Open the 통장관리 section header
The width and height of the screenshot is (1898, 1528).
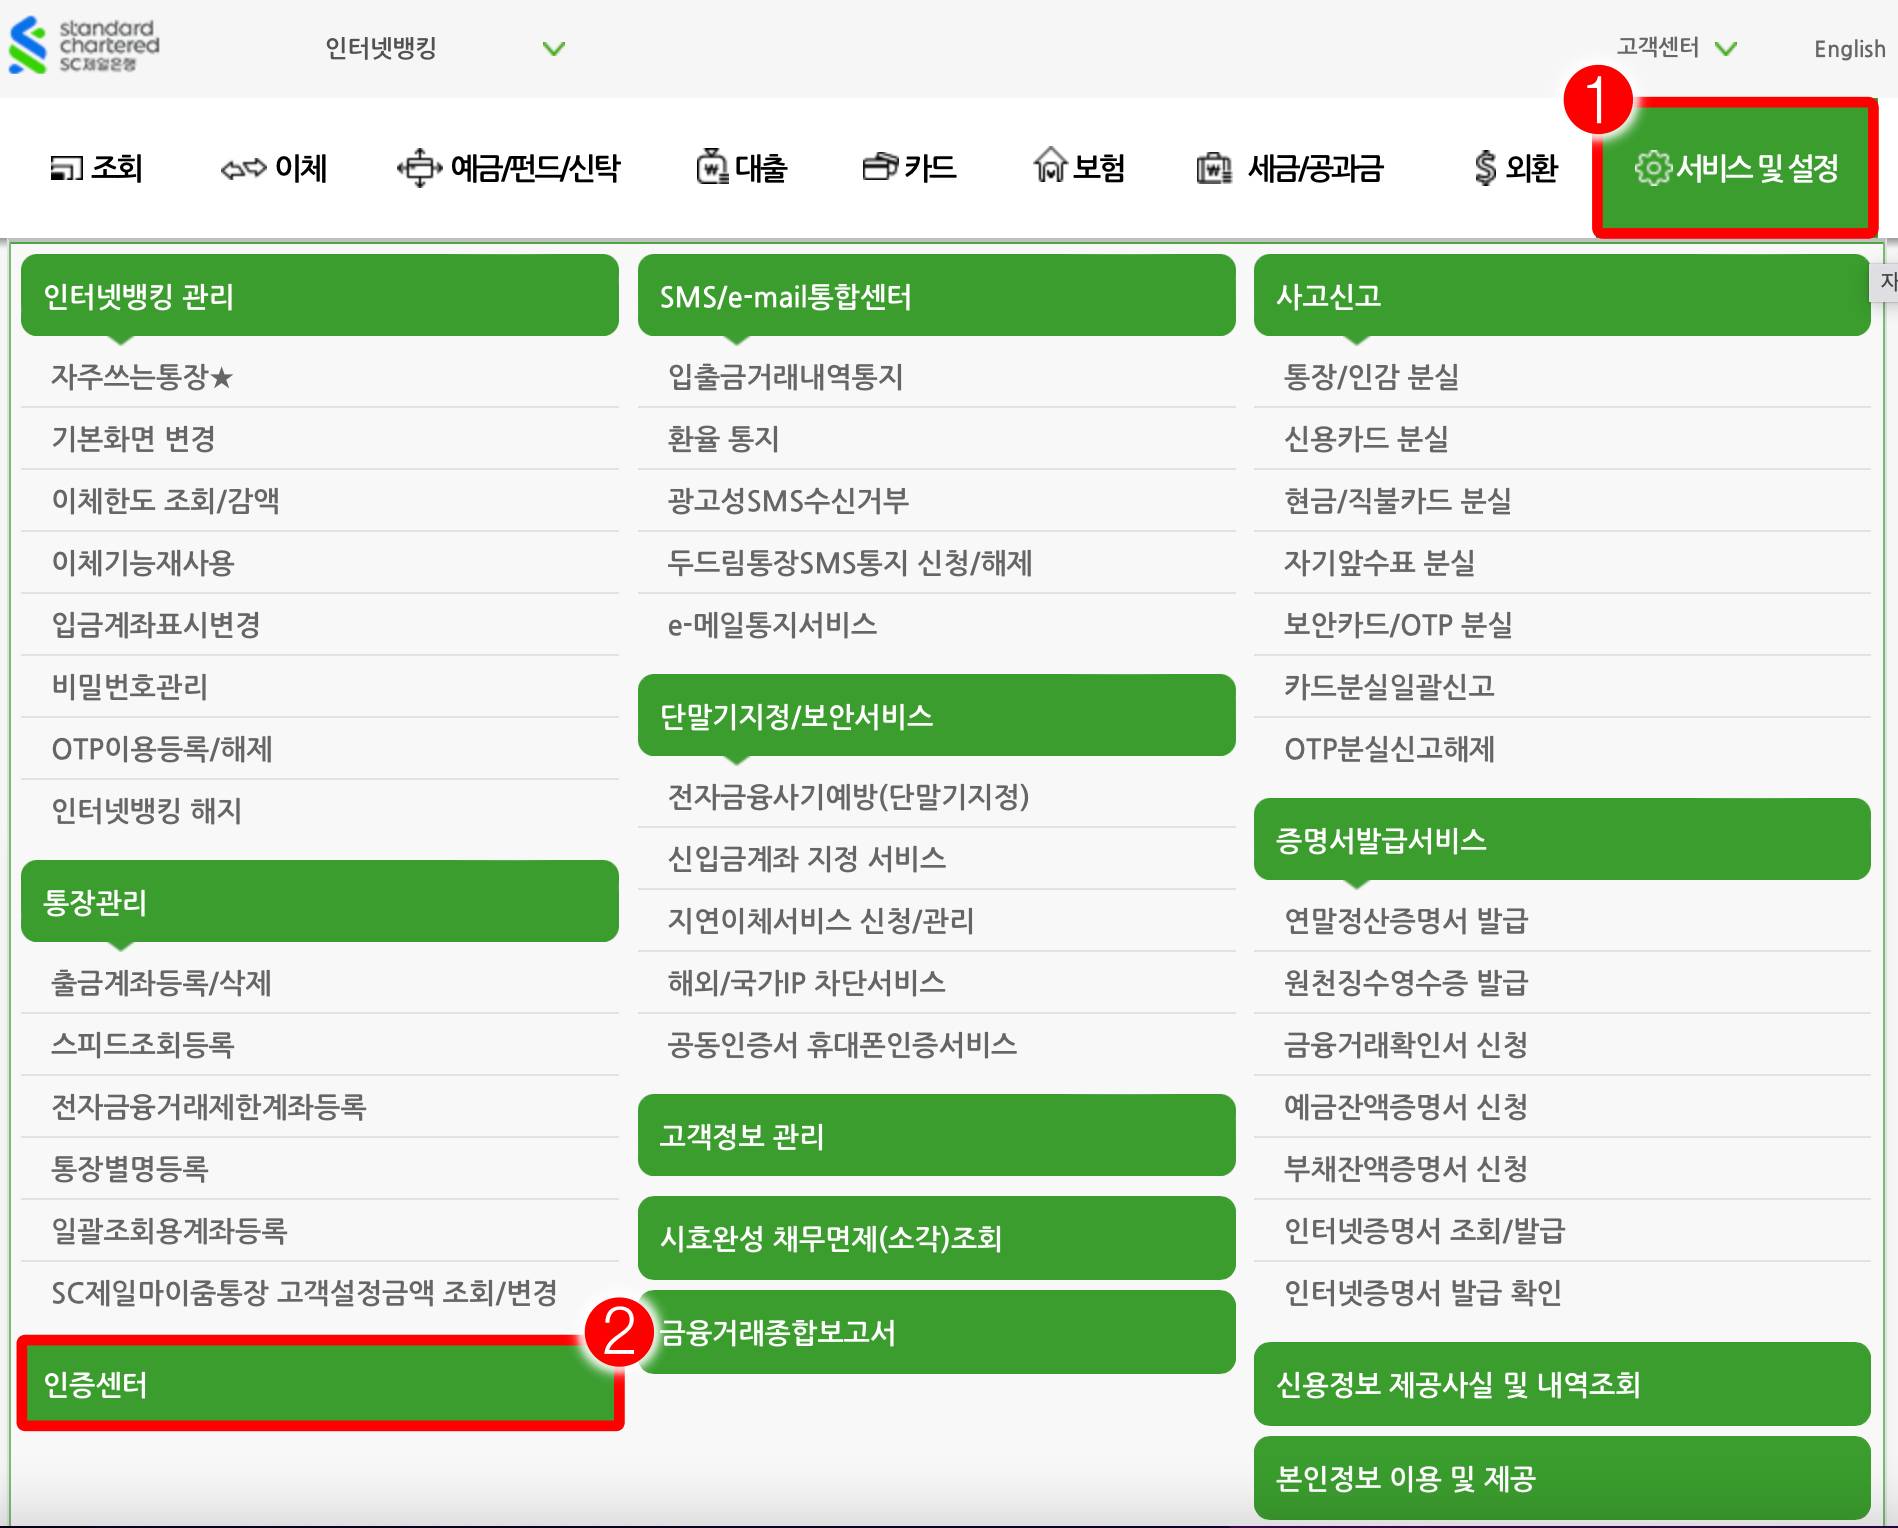(x=95, y=904)
